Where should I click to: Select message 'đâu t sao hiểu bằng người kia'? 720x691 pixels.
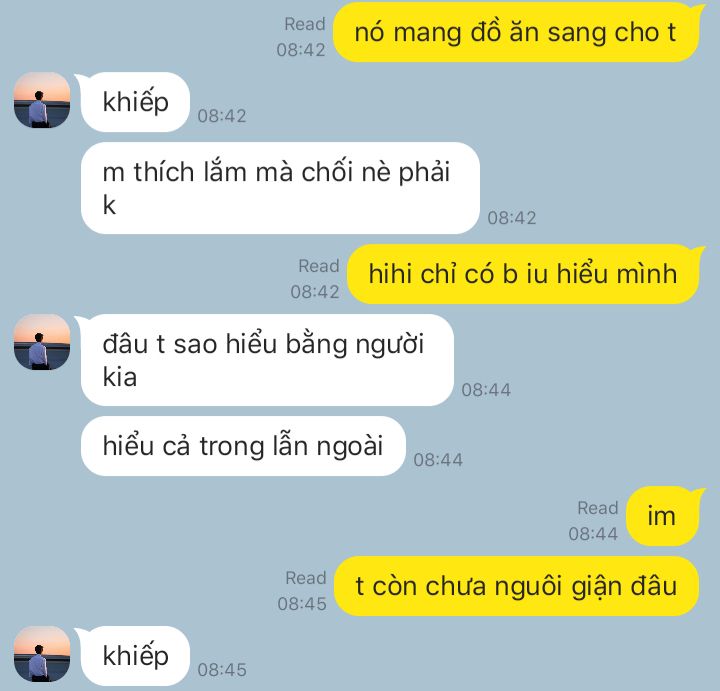(267, 360)
